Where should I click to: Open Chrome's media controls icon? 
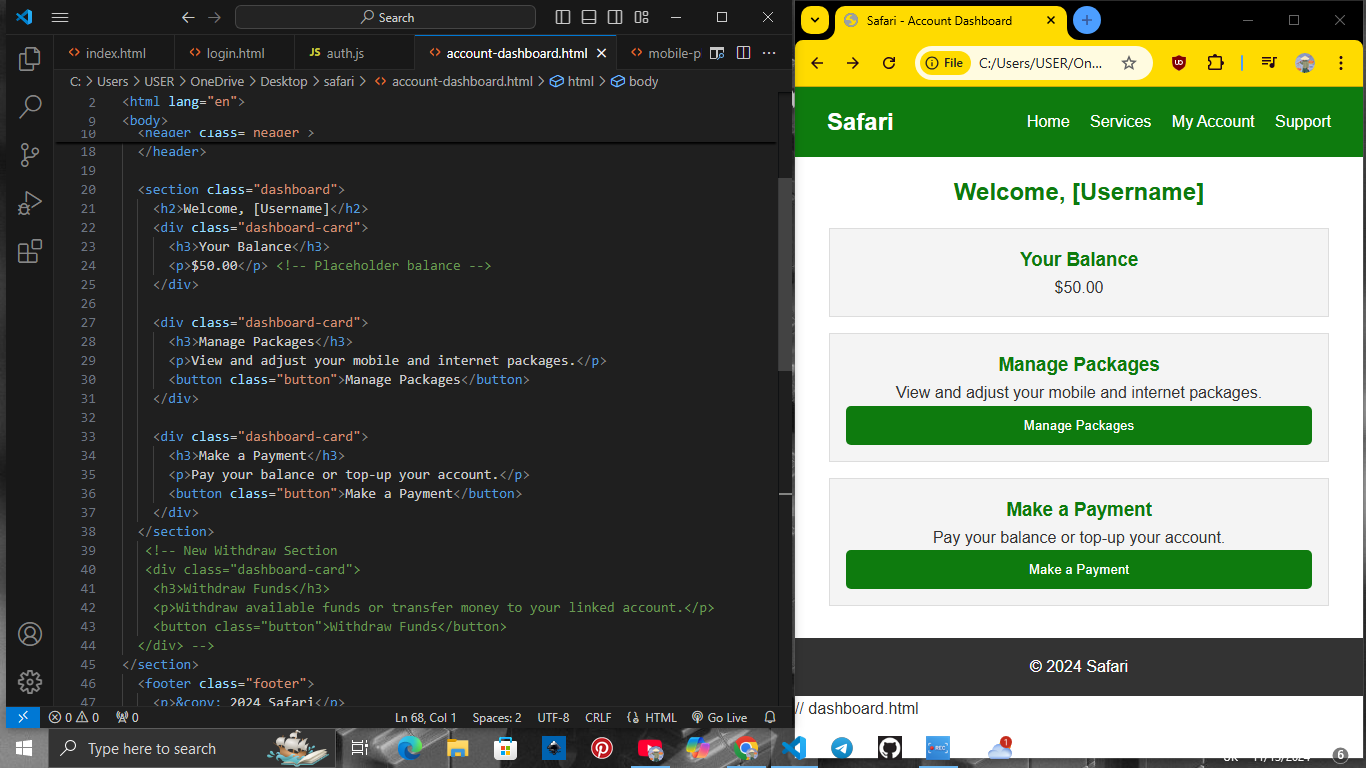tap(1267, 62)
